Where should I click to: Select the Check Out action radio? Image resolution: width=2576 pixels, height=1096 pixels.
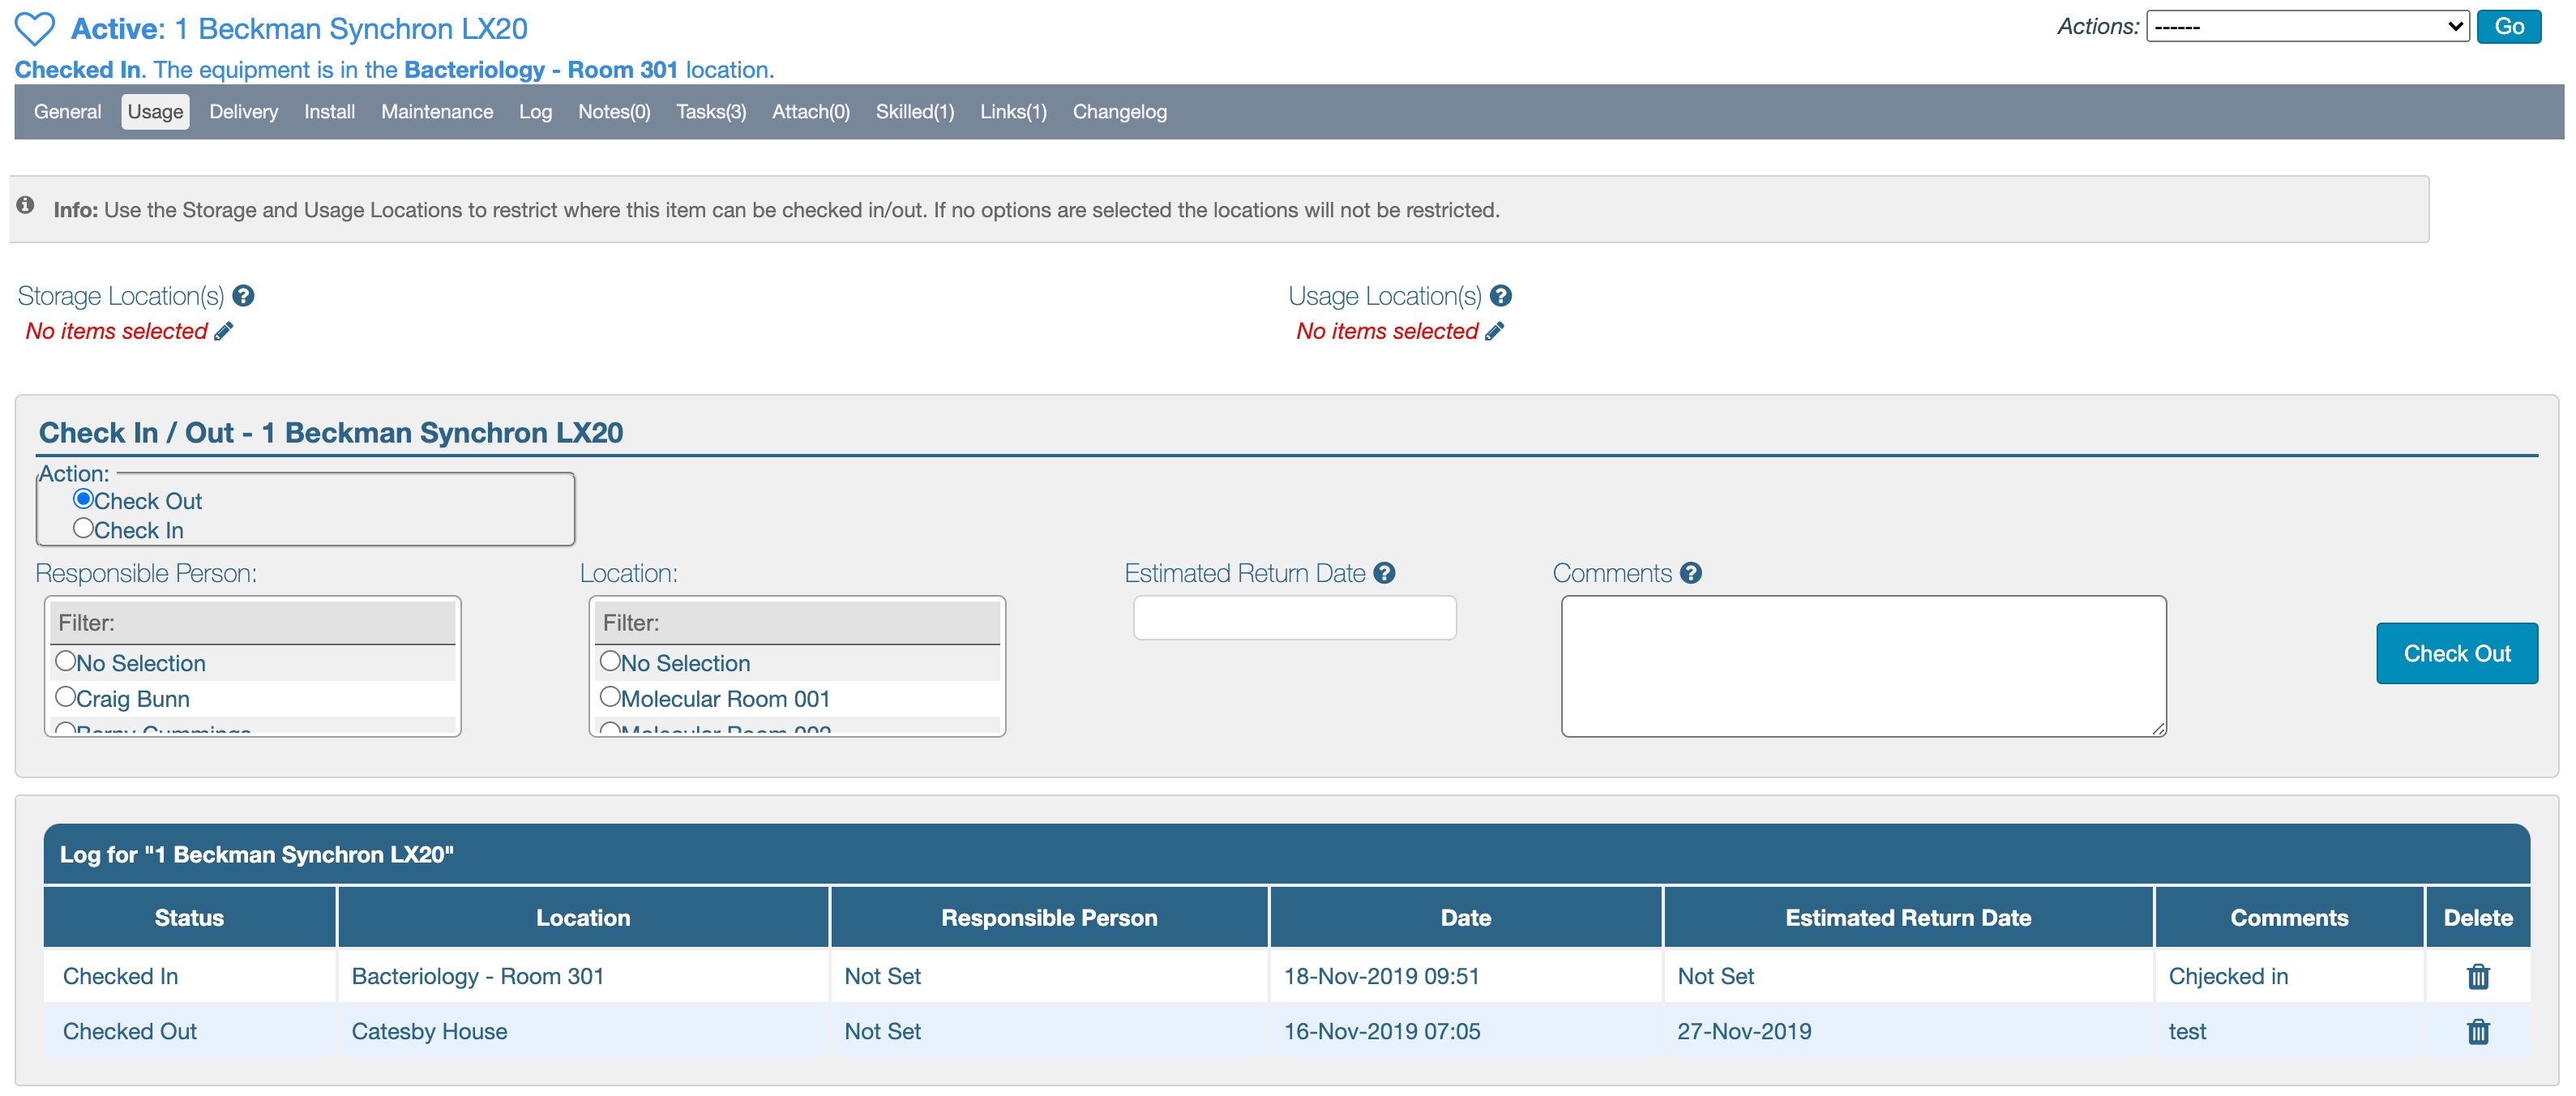83,499
